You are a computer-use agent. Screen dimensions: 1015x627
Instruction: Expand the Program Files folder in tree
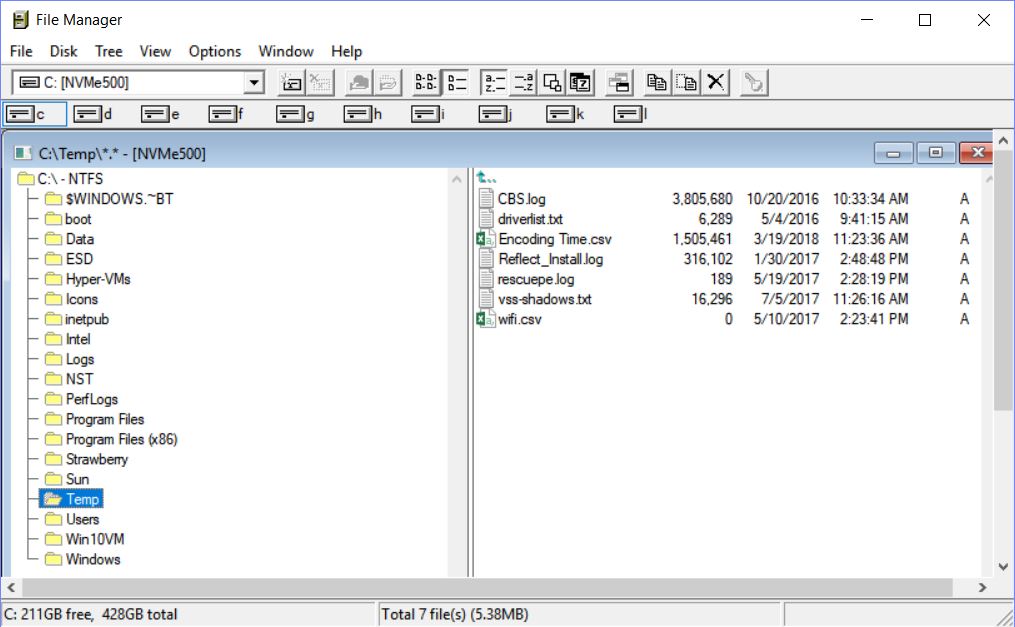tap(104, 419)
